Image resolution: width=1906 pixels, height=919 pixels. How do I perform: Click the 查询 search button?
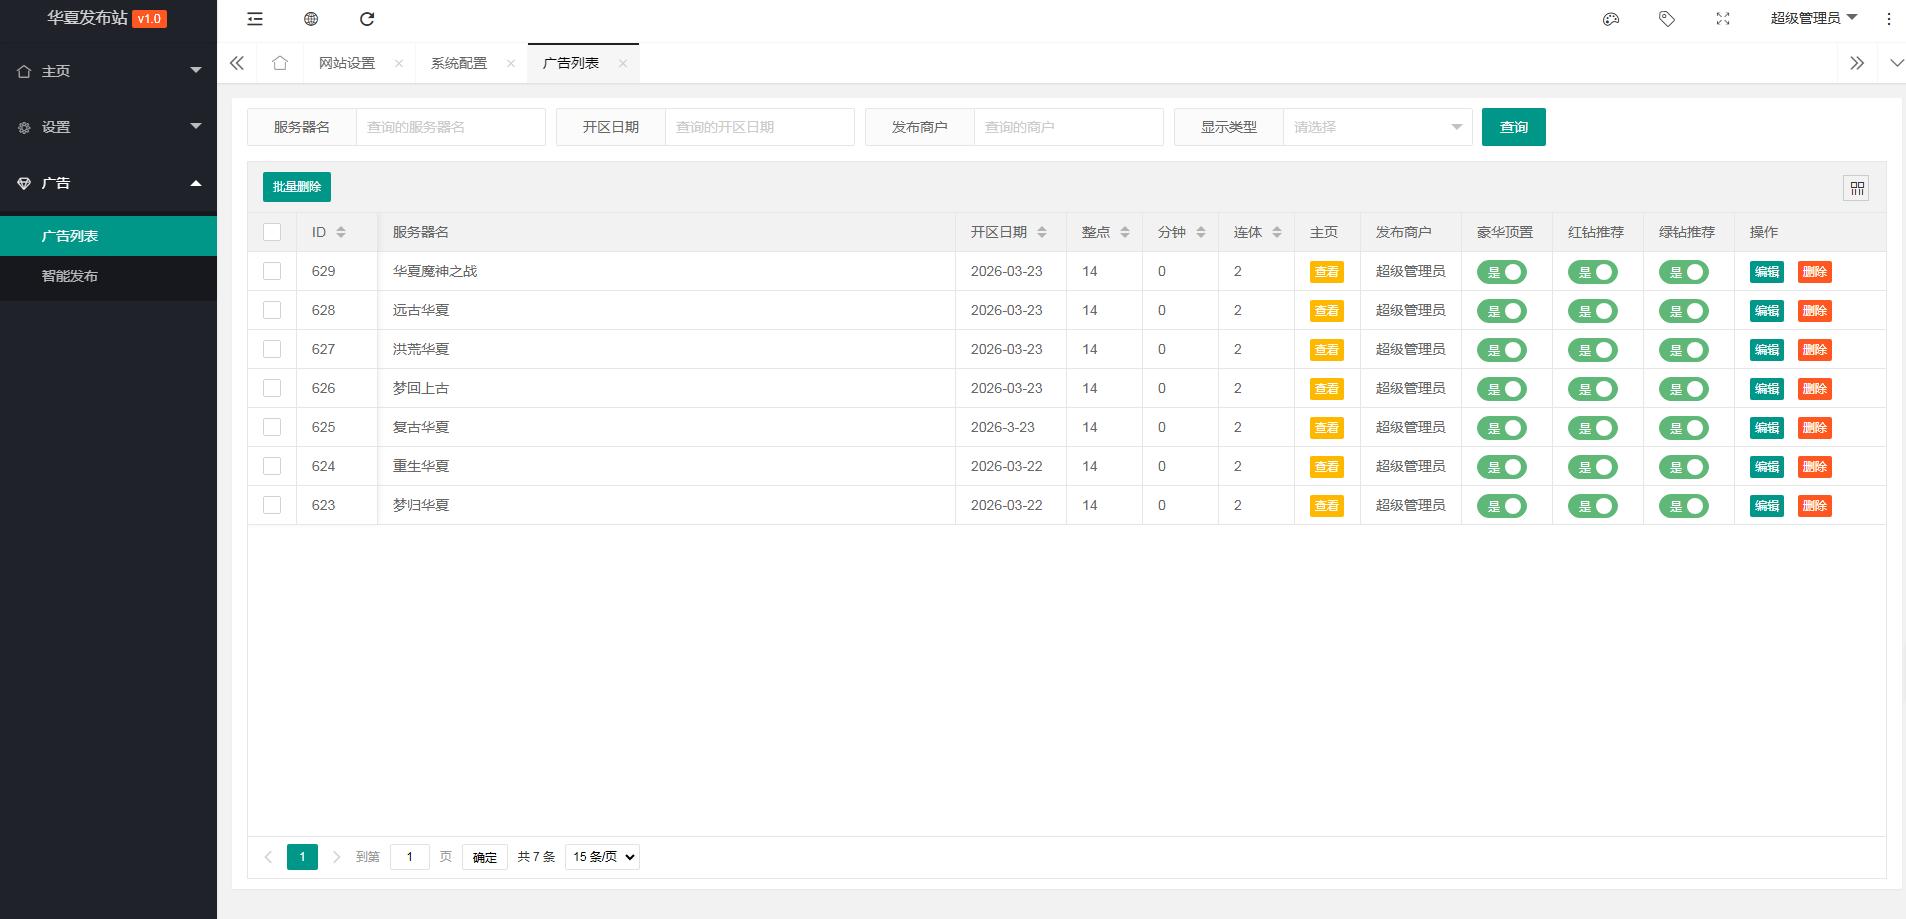(x=1513, y=127)
